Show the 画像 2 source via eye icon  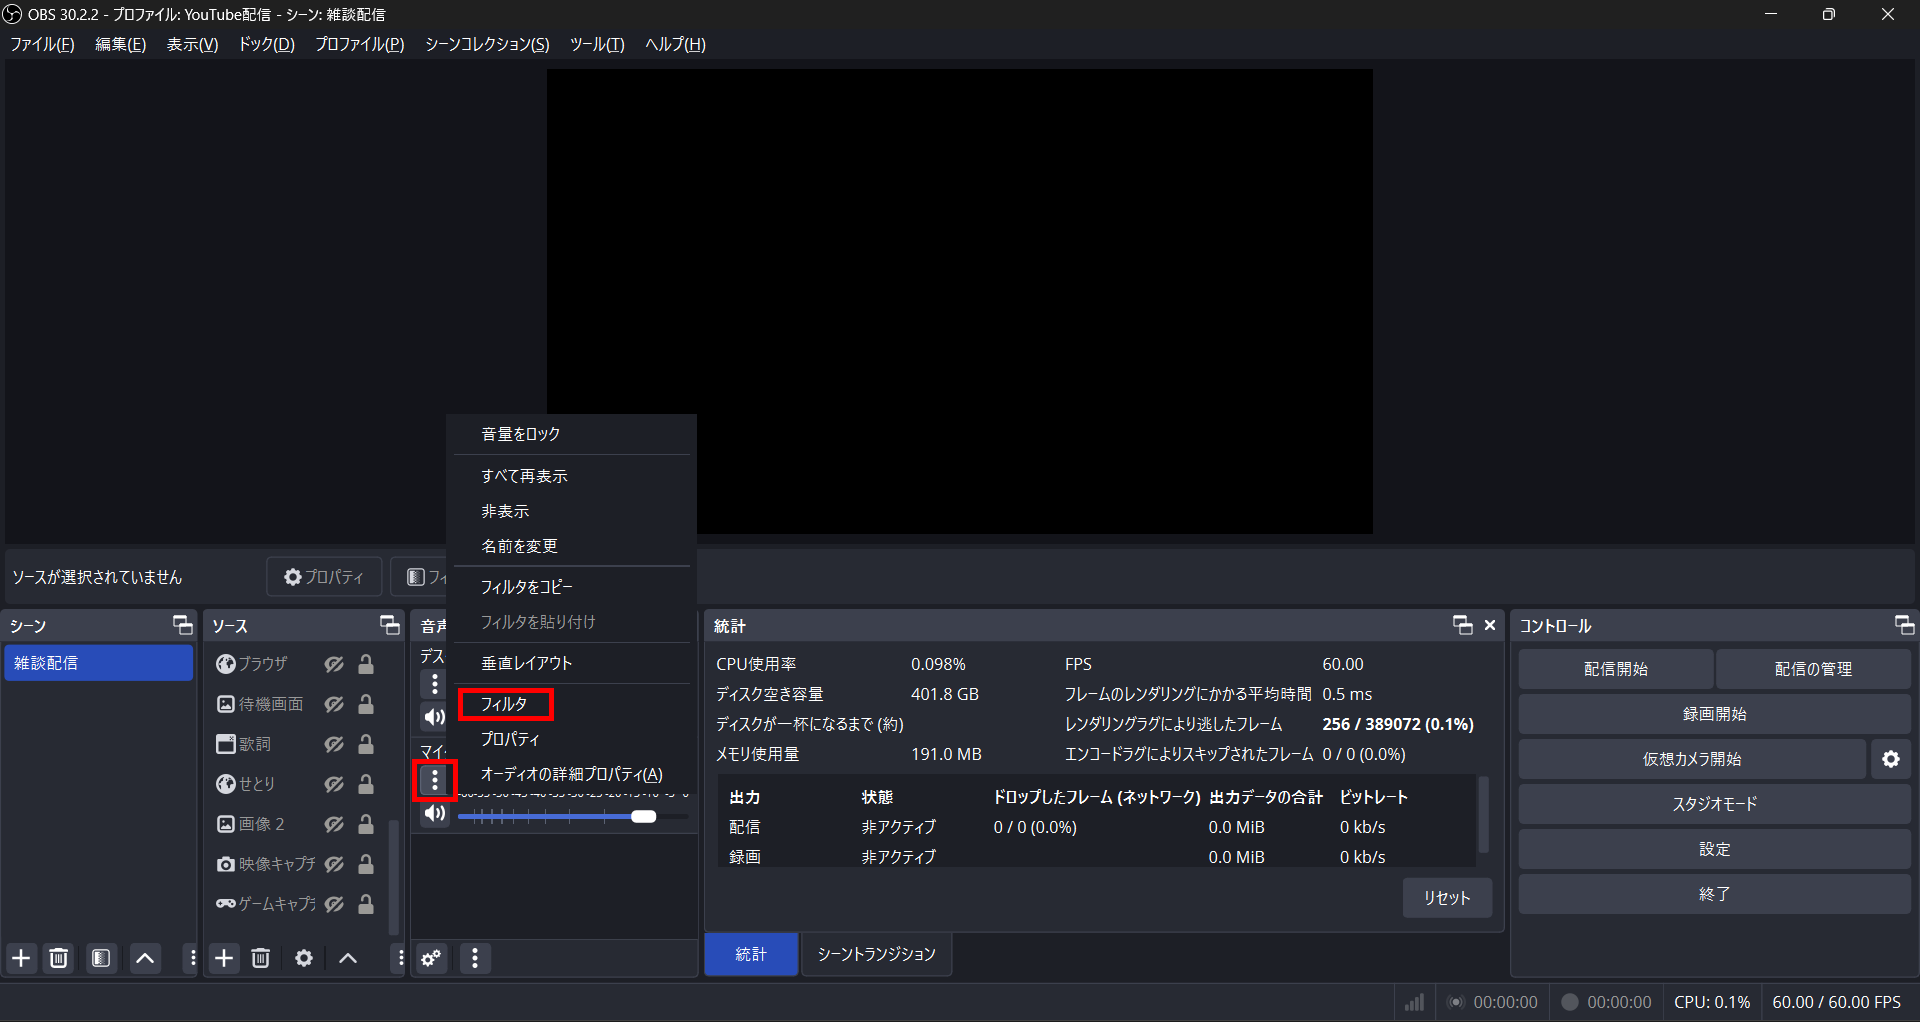(x=334, y=824)
